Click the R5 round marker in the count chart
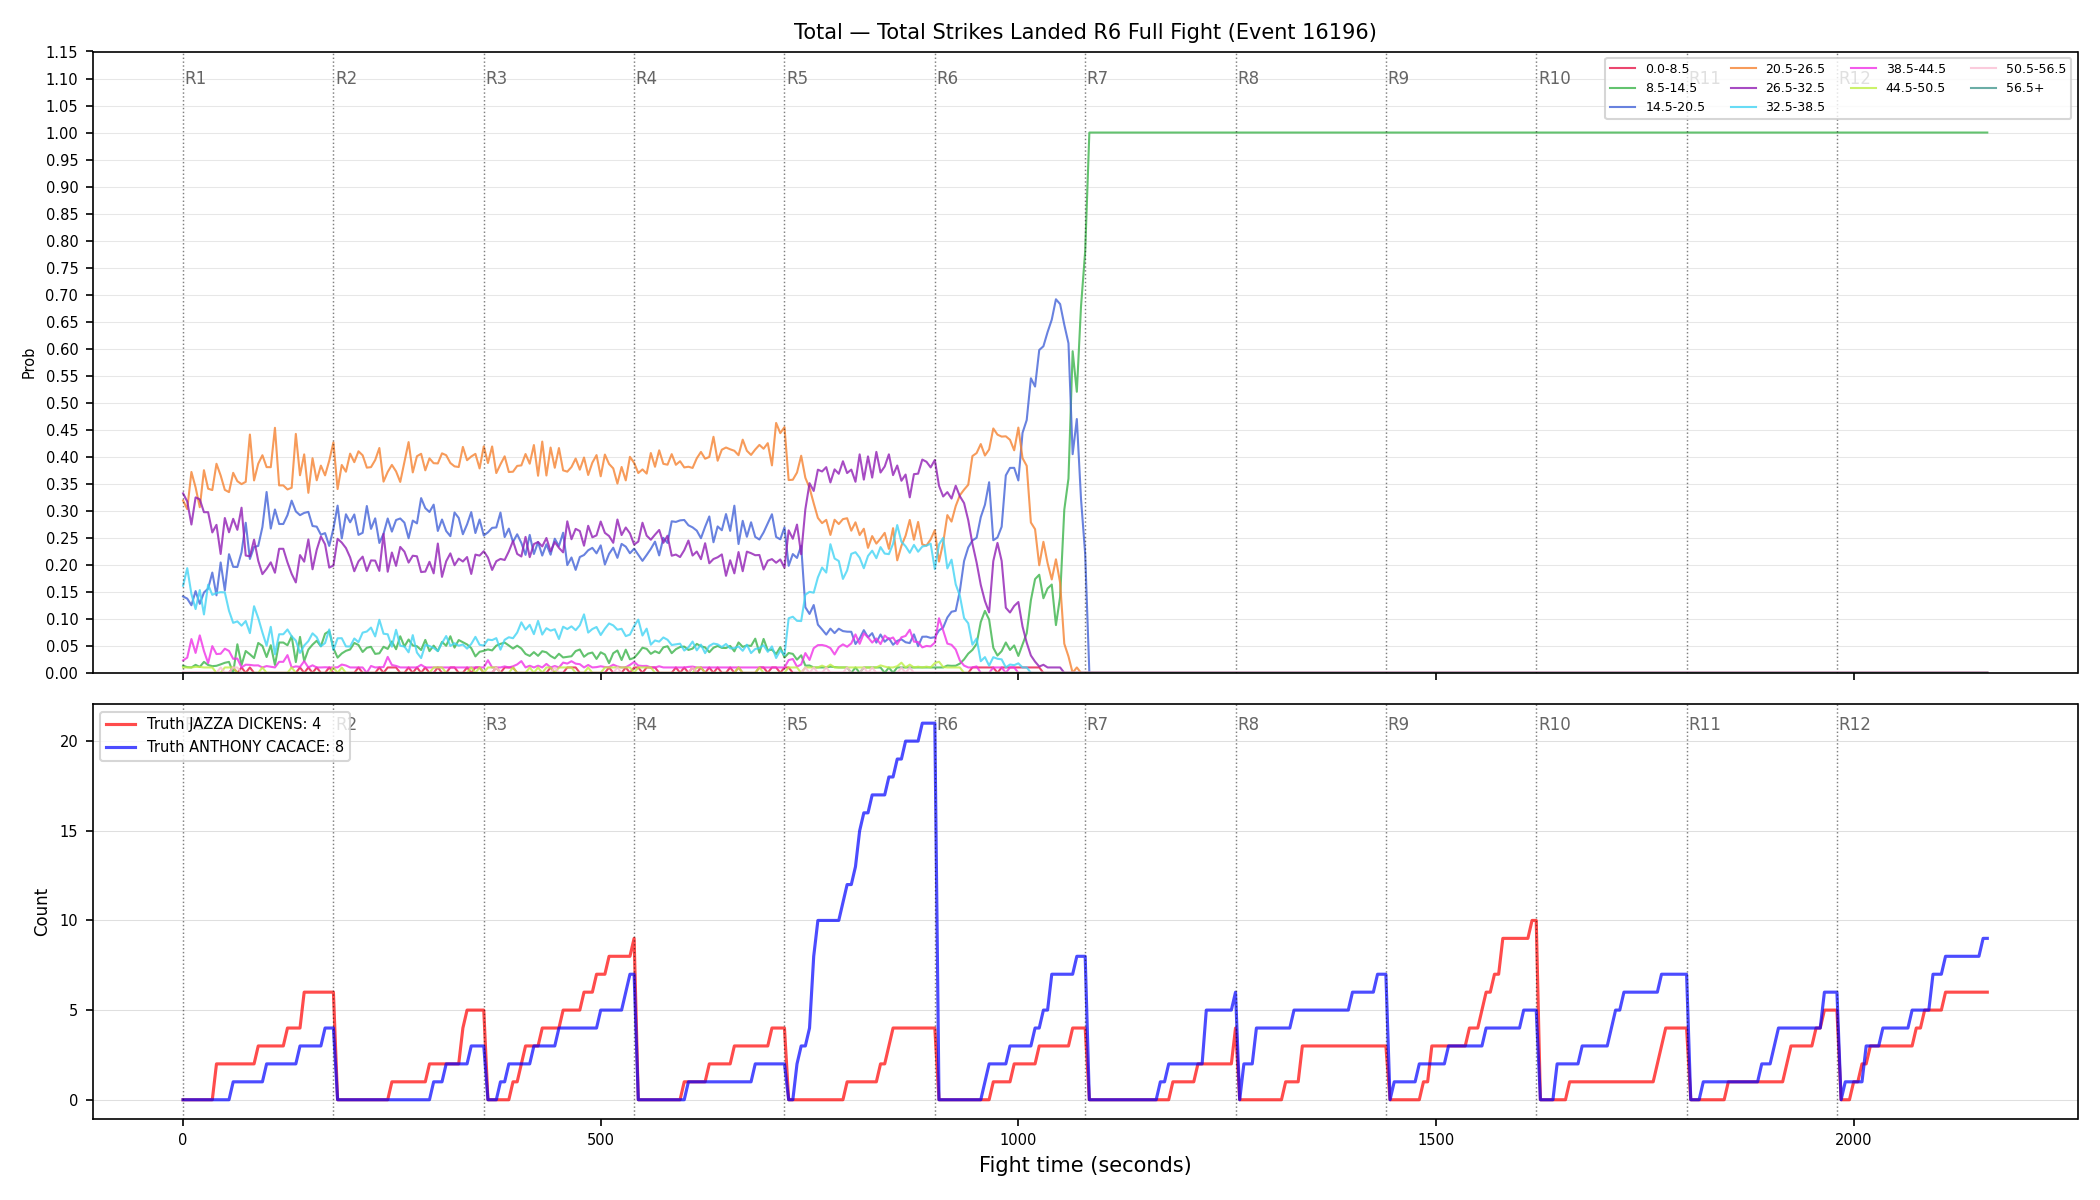Viewport: 2100px width, 1200px height. pyautogui.click(x=797, y=724)
